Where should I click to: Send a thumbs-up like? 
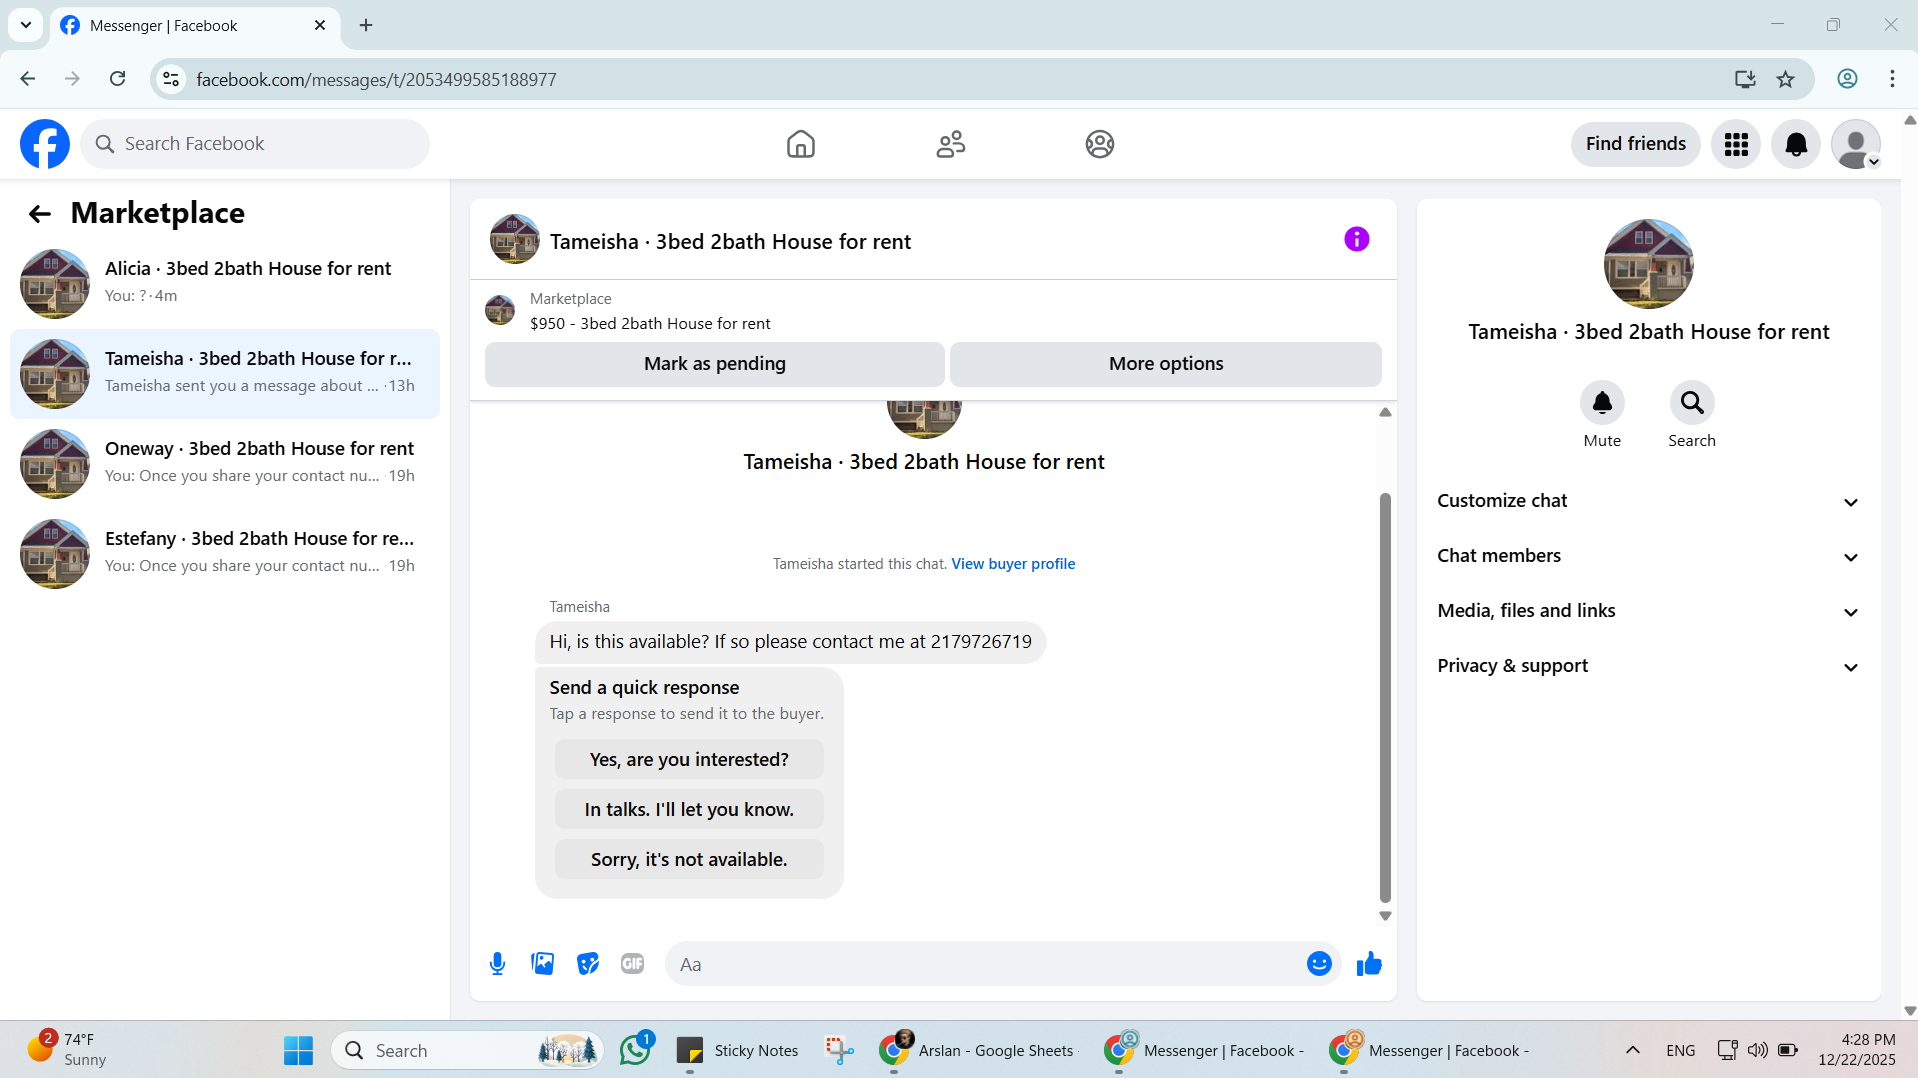pyautogui.click(x=1369, y=964)
